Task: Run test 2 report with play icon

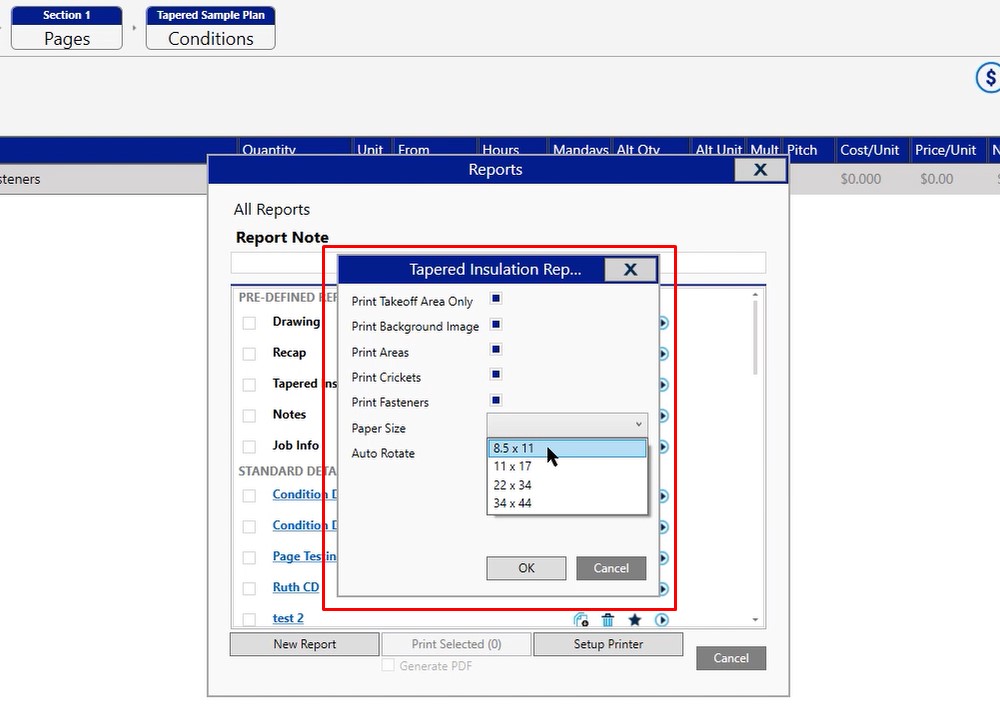Action: [x=662, y=620]
